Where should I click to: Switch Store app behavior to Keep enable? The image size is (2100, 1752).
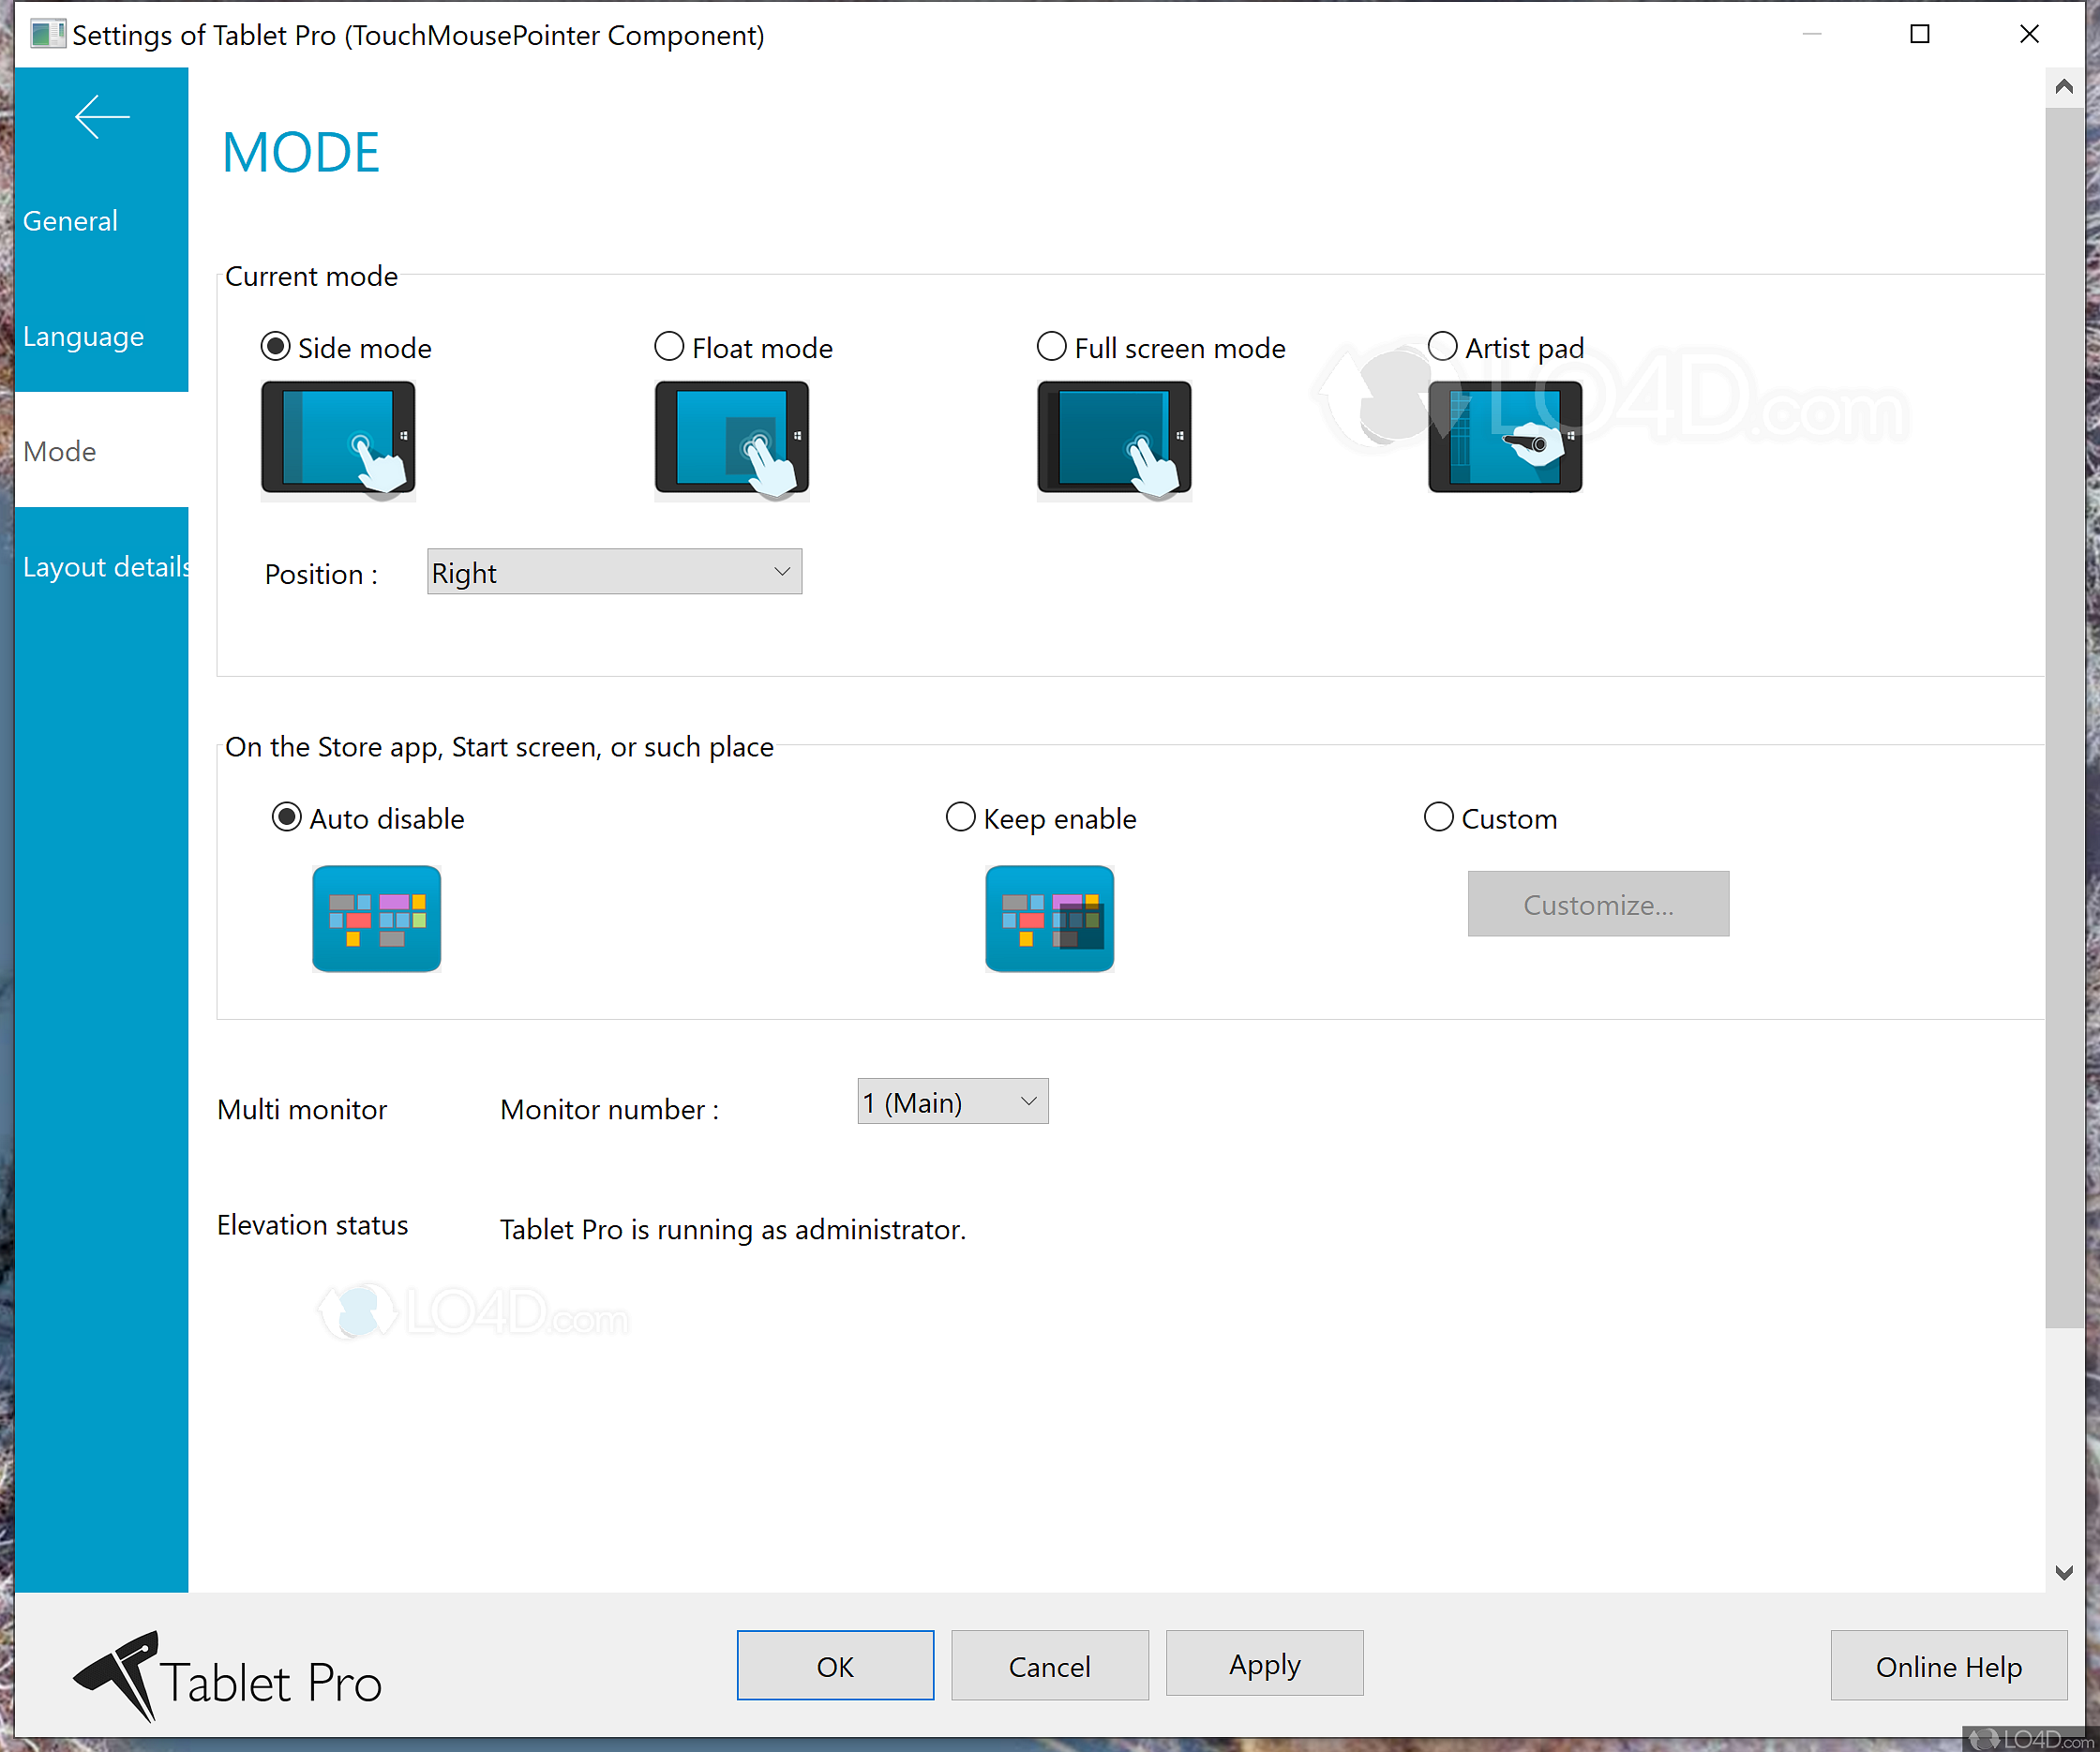pos(959,817)
